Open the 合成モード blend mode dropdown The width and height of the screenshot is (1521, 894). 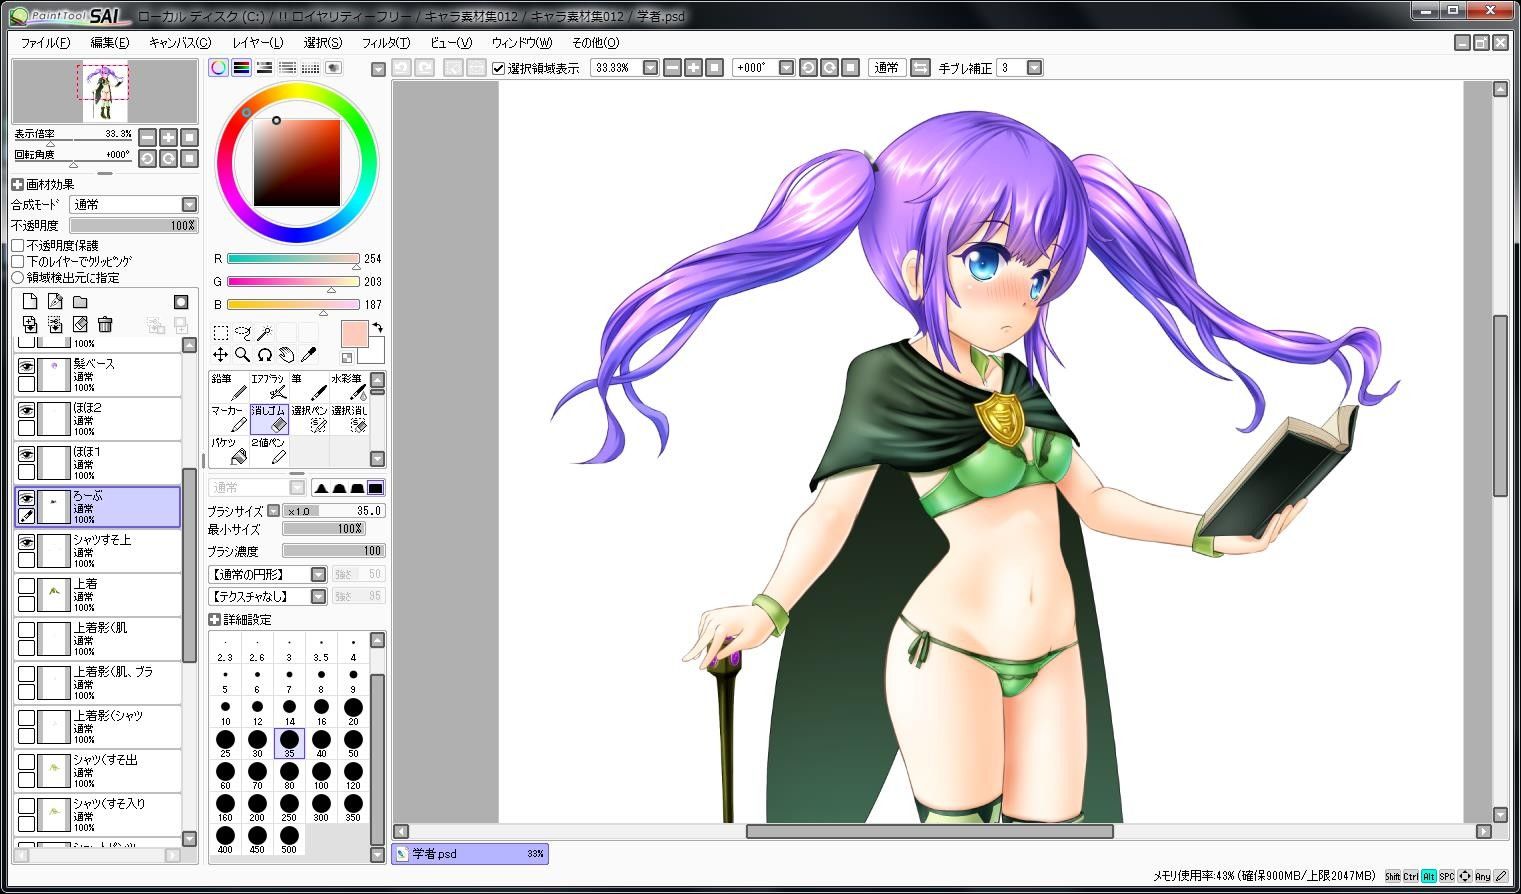coord(189,204)
